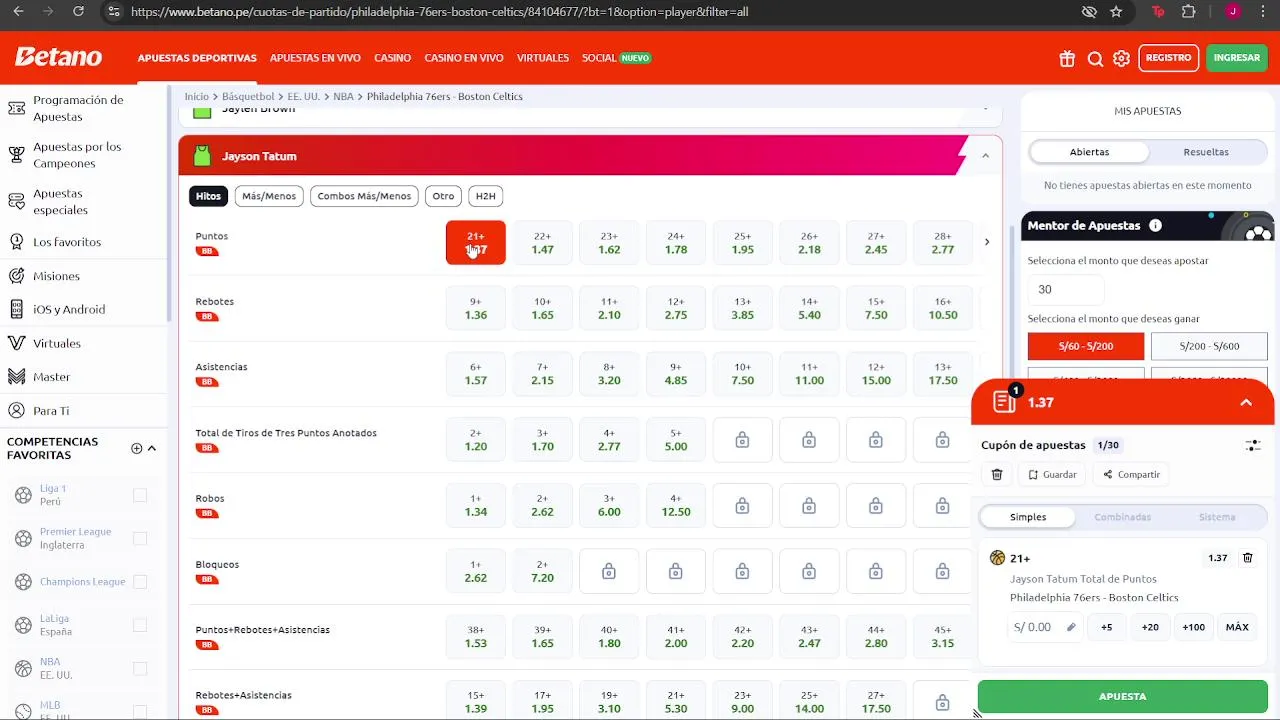Click the Mentor de Apuestas info icon

pos(1155,225)
